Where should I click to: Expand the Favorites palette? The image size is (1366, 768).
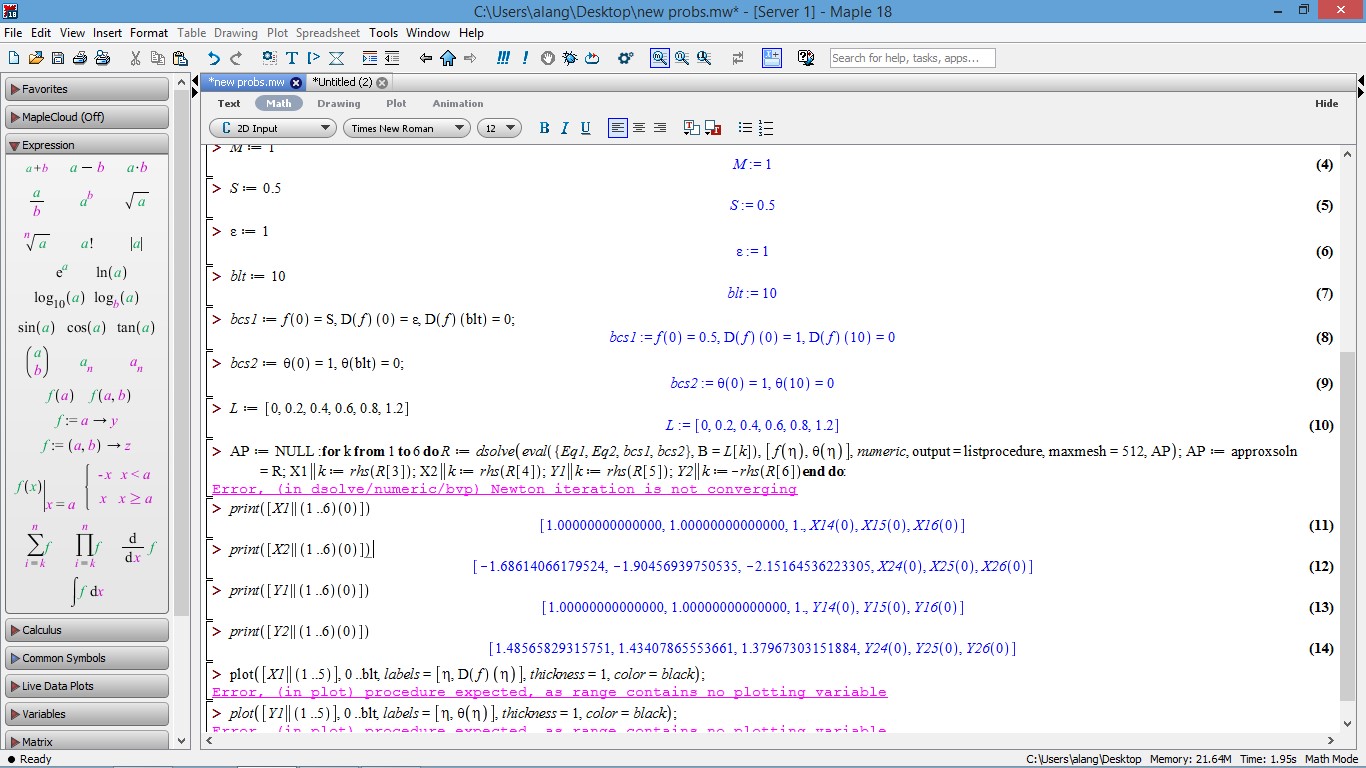(x=87, y=89)
